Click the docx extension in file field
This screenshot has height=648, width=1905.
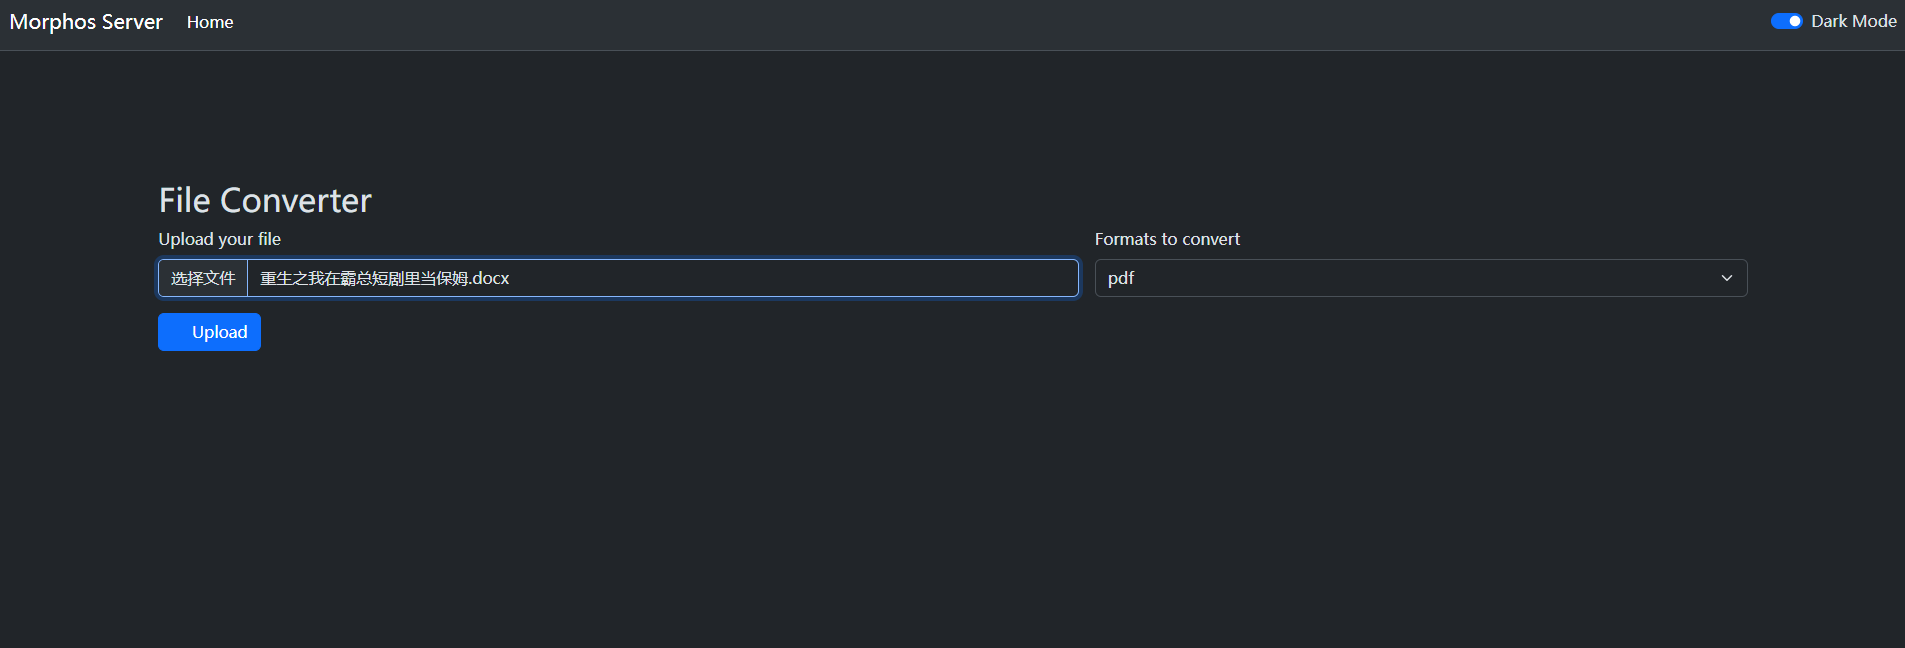coord(491,278)
